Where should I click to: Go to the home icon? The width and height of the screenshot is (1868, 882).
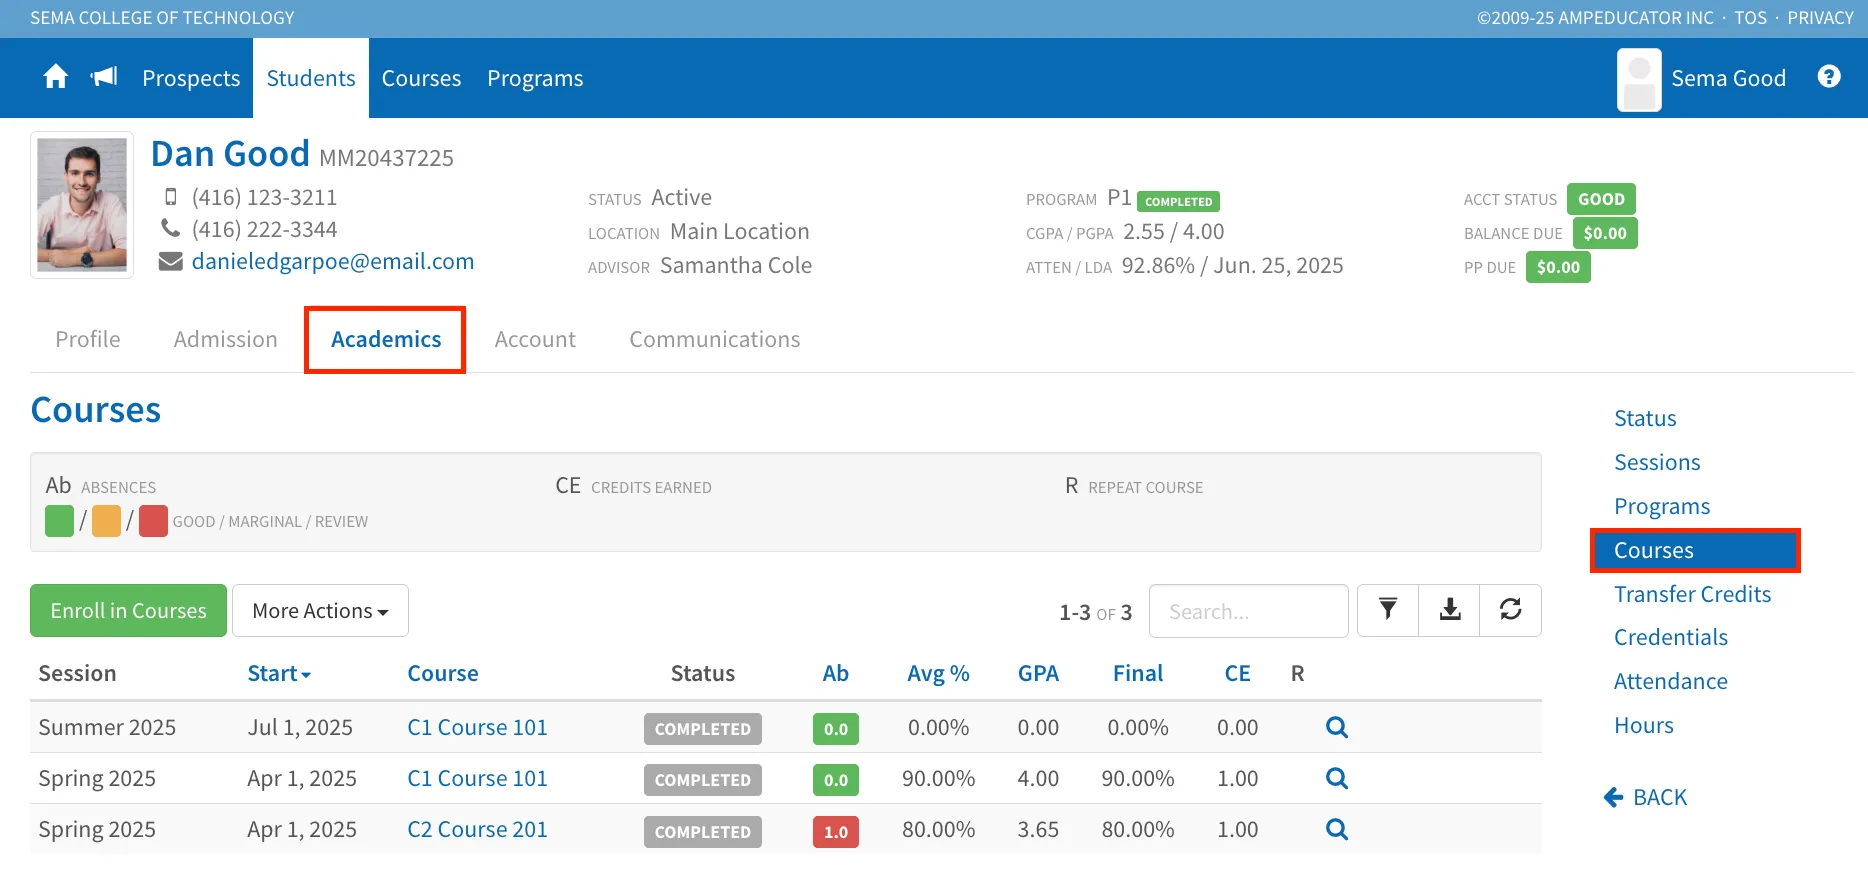56,77
